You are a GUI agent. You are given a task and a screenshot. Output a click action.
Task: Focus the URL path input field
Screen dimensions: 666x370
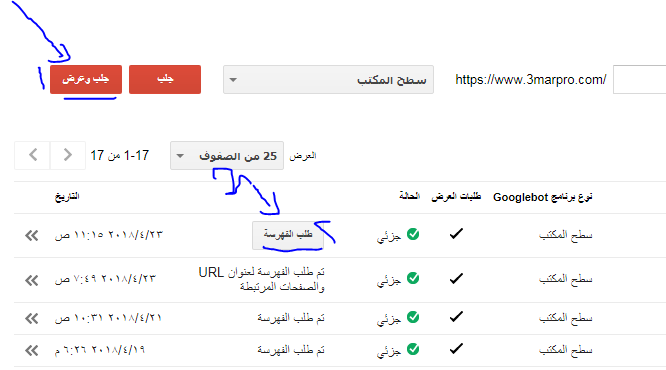(639, 79)
